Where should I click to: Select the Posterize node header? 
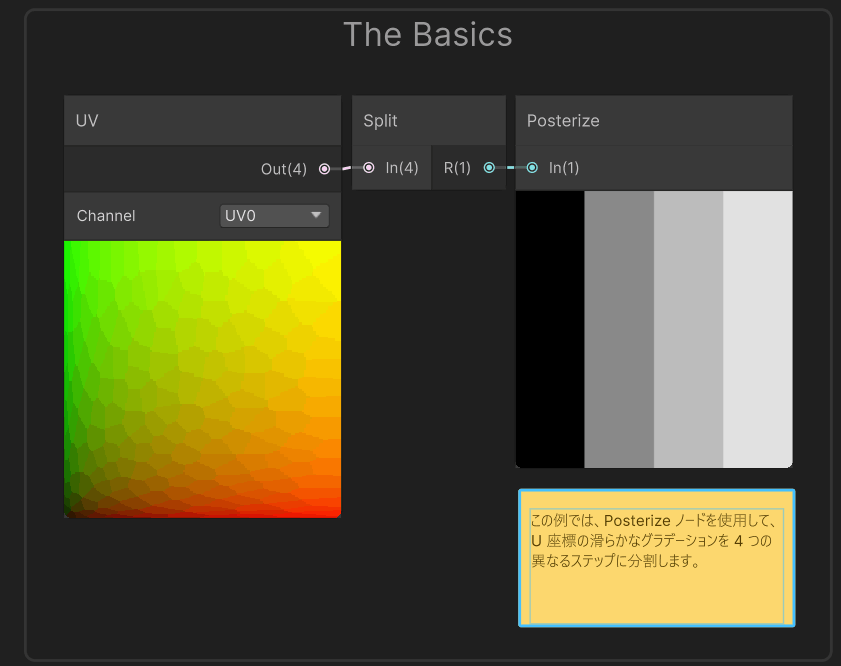[x=654, y=121]
